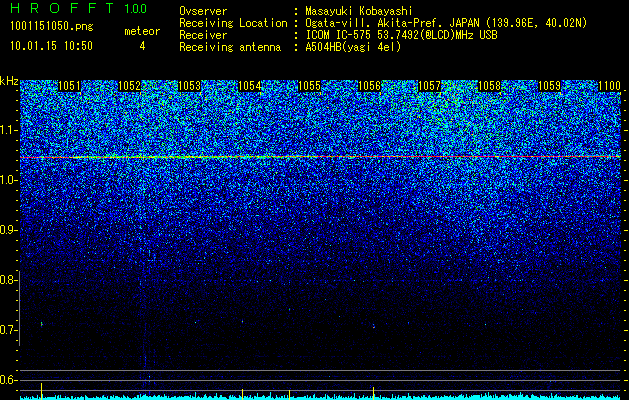Viewport: 629px width, 400px height.
Task: Click the 1053 time label
Action: point(189,86)
